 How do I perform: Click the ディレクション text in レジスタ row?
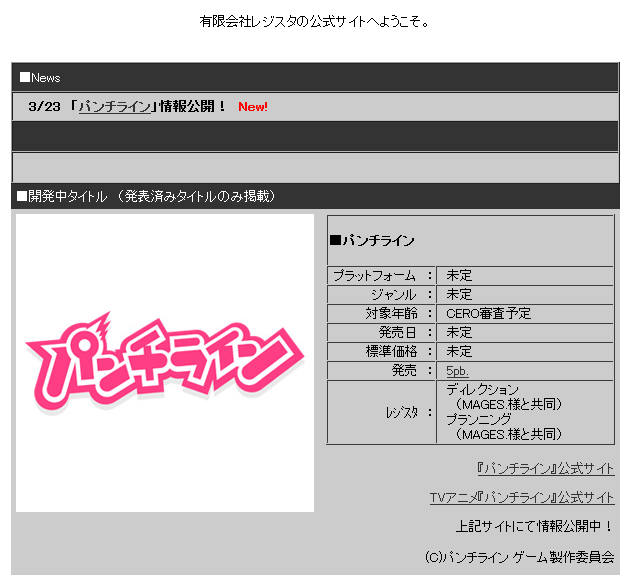click(482, 390)
